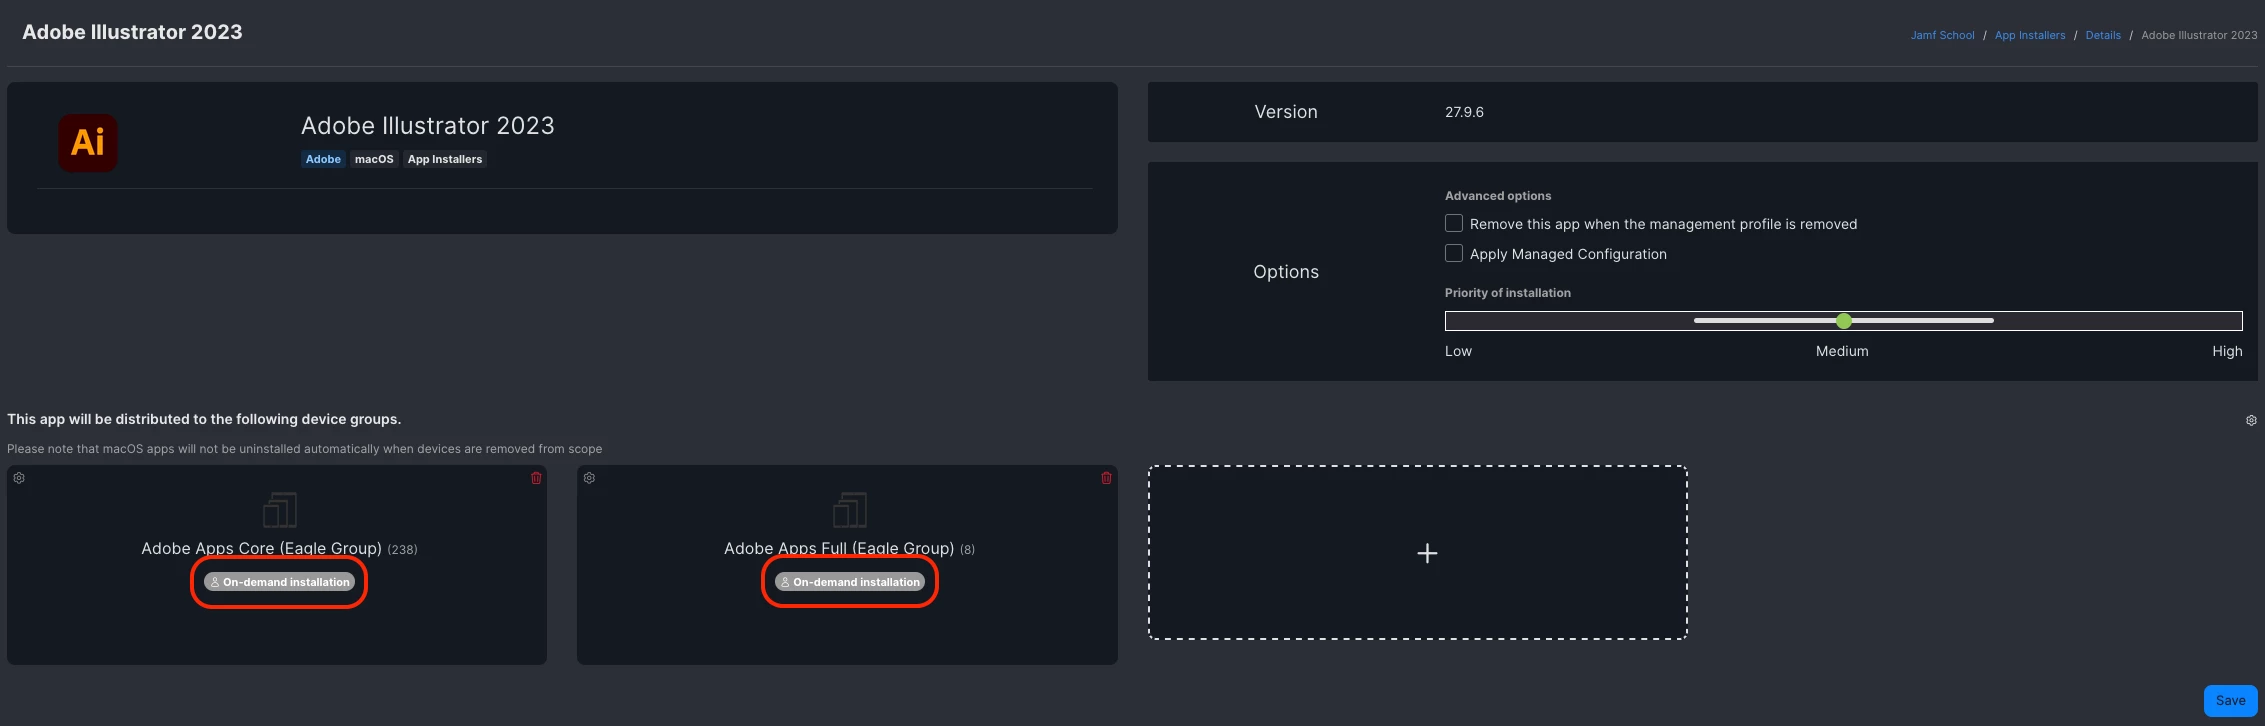This screenshot has width=2265, height=726.
Task: Check Apply Managed Configuration
Action: [1454, 253]
